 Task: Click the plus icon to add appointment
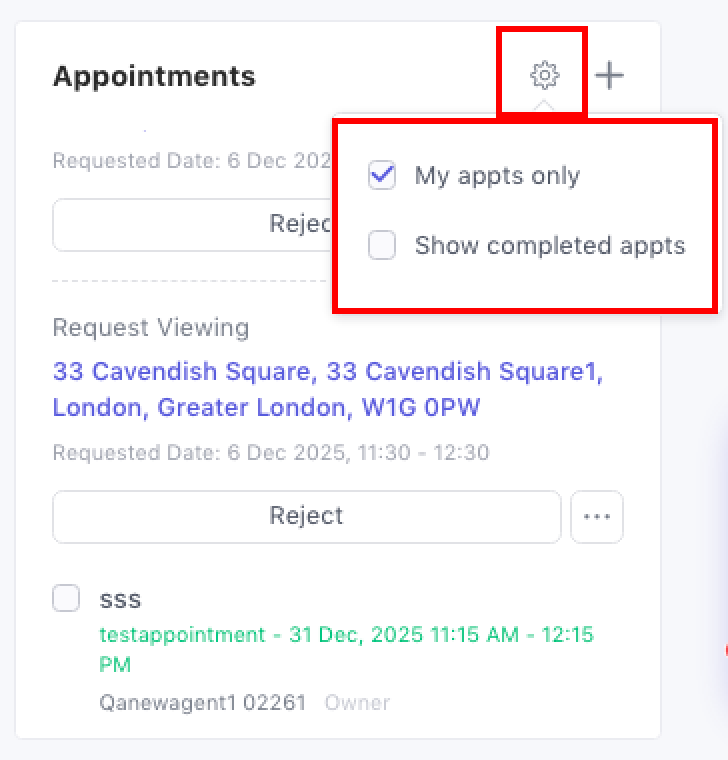[609, 75]
